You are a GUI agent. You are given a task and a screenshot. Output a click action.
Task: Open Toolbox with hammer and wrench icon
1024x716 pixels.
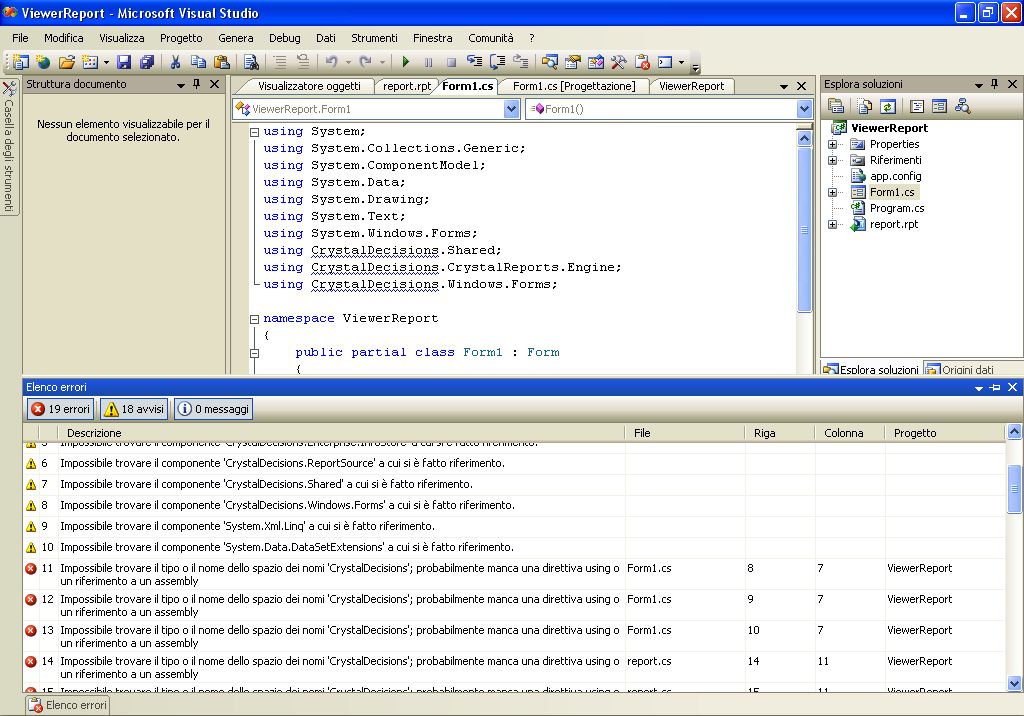coord(618,62)
